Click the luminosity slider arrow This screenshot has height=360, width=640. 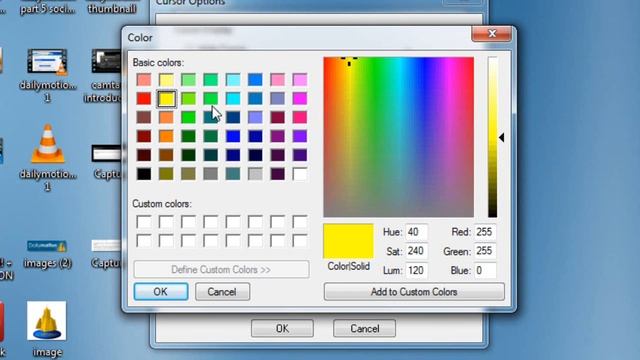[502, 138]
